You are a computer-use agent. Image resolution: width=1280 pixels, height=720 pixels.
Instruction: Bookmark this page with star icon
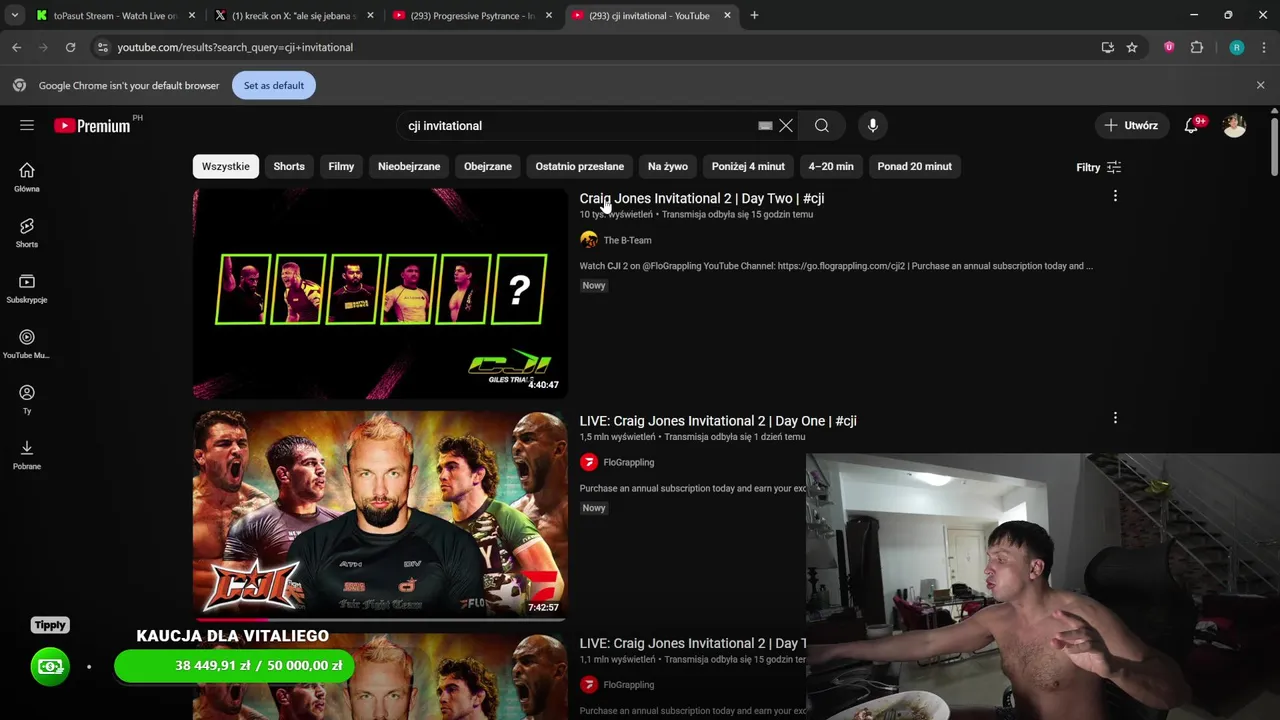click(1132, 47)
